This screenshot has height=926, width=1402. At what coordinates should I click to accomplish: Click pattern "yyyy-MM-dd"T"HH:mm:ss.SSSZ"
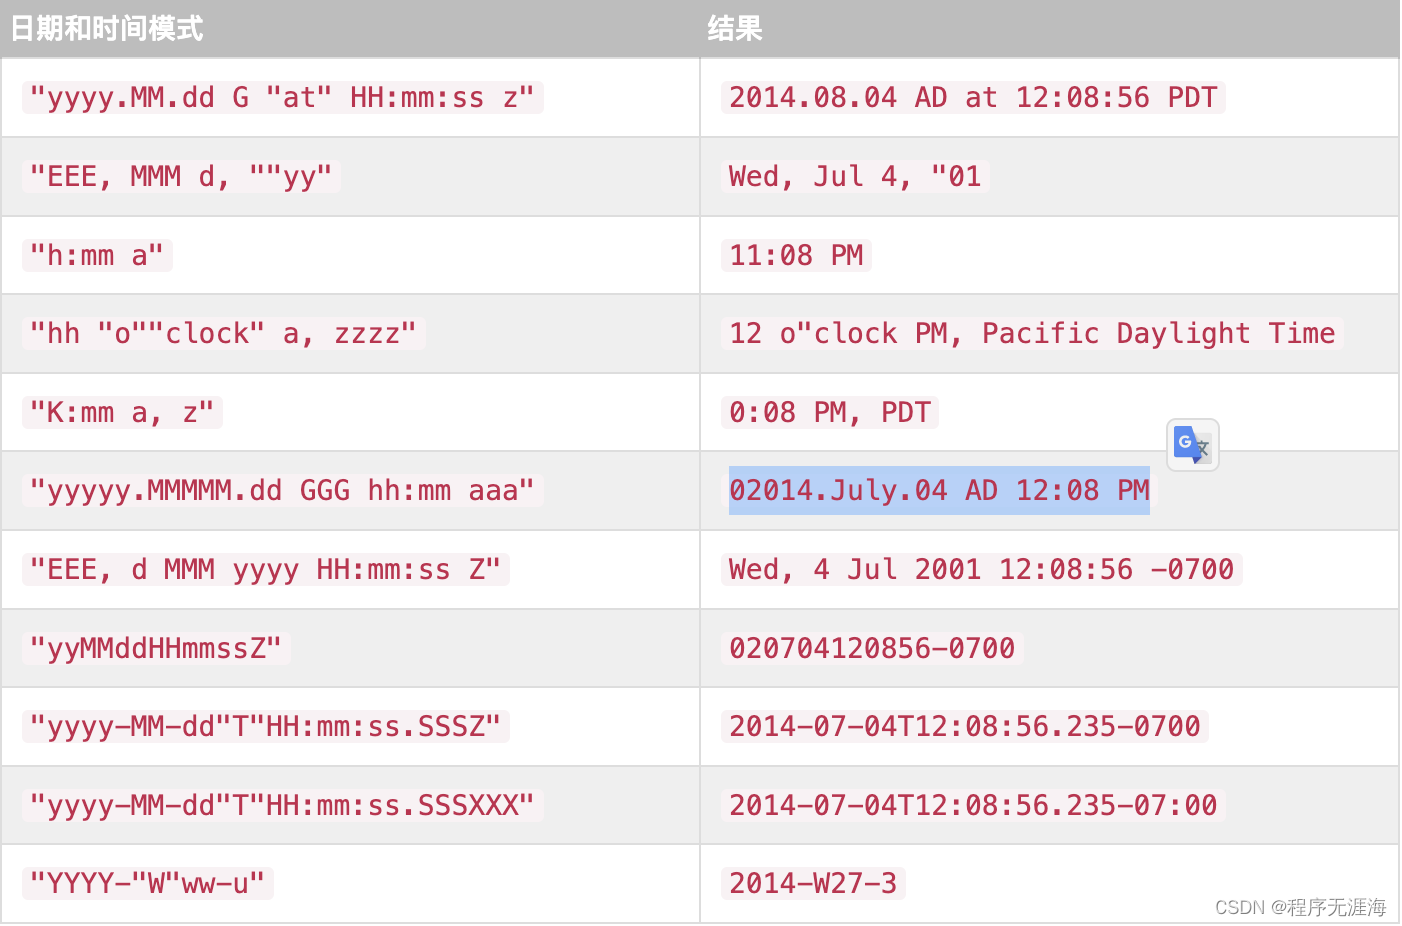[x=266, y=726]
